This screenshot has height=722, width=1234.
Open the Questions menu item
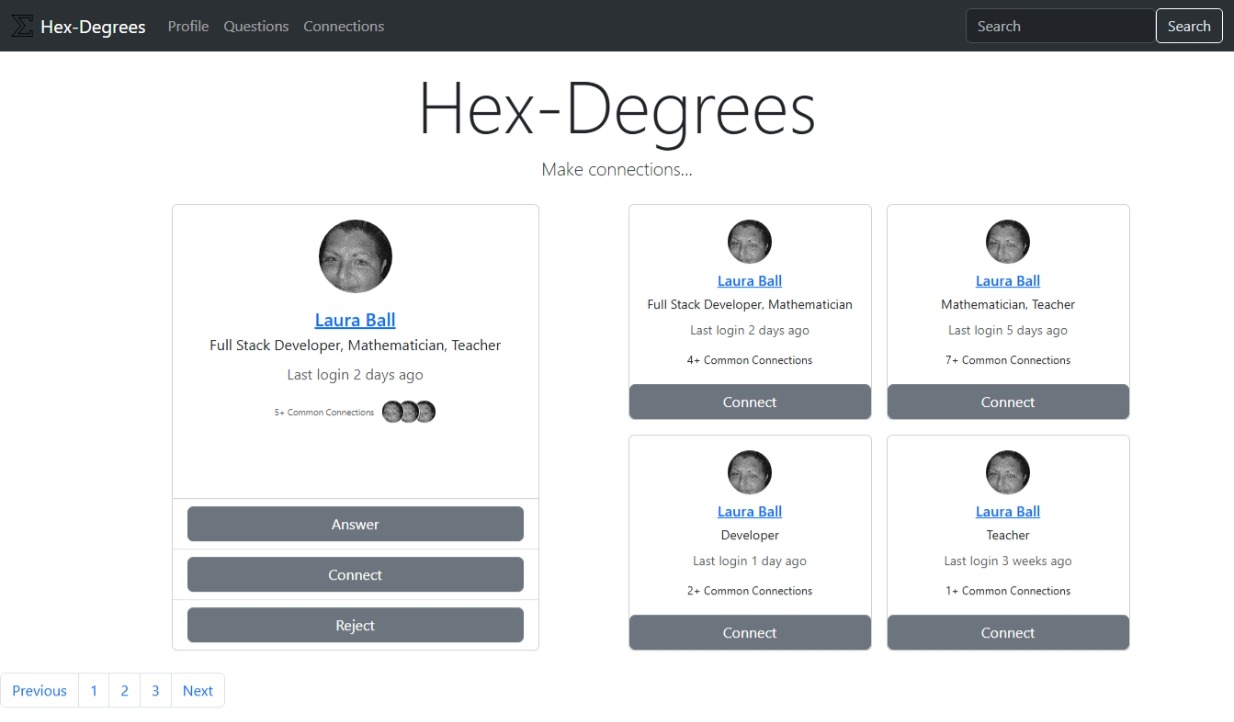tap(256, 26)
